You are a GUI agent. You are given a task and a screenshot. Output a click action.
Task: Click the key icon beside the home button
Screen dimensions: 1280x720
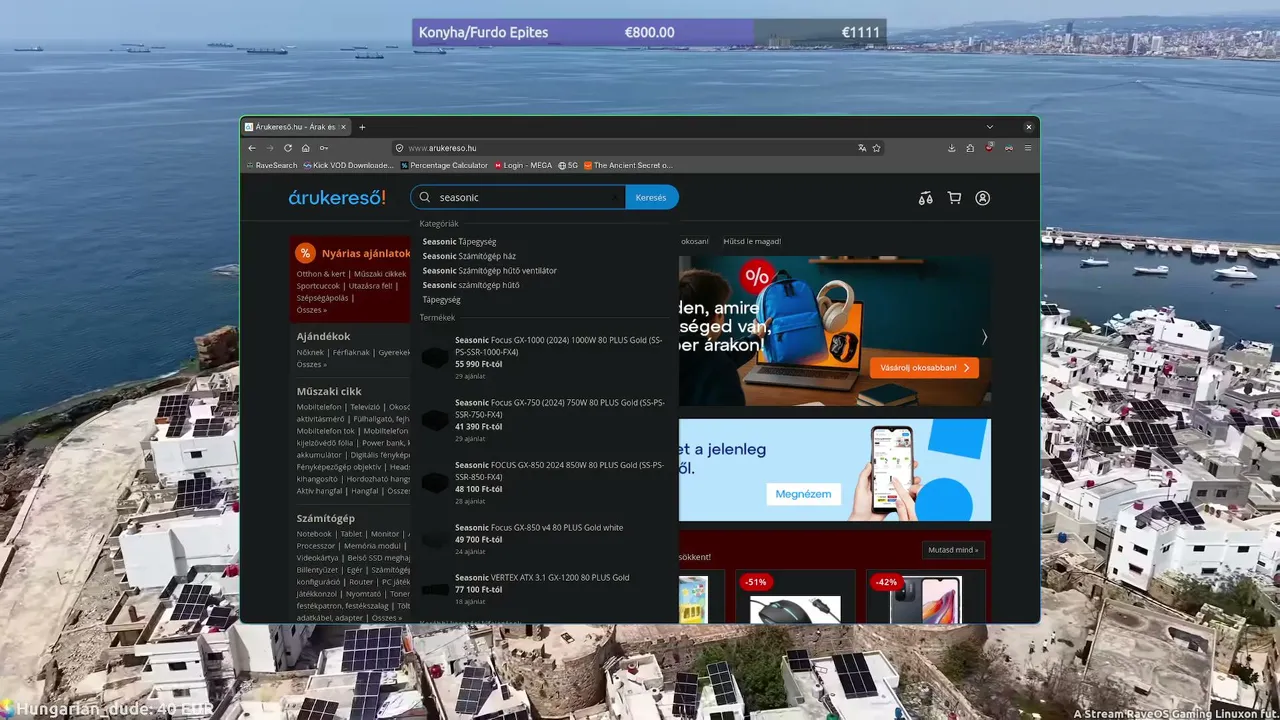tap(324, 148)
